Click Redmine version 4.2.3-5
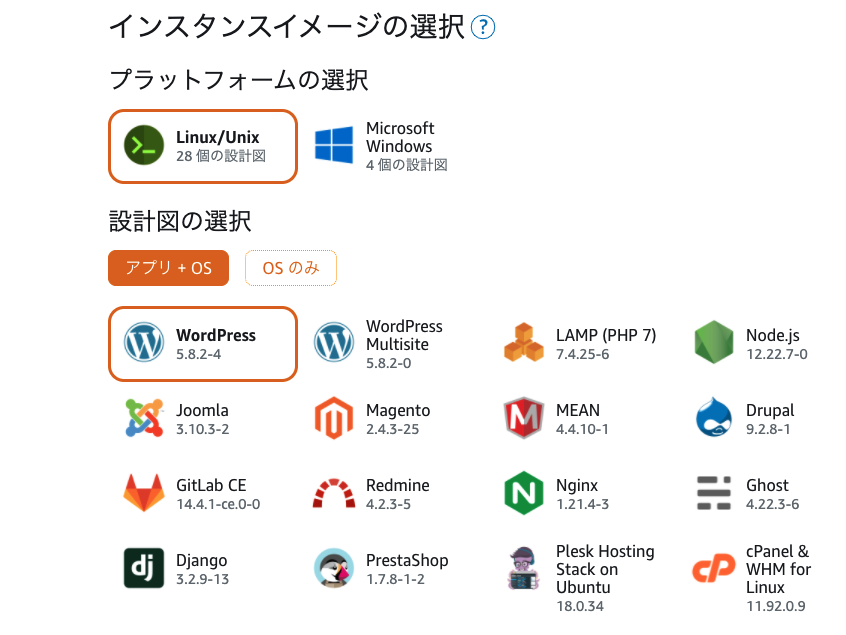This screenshot has height=635, width=846. pos(388,504)
